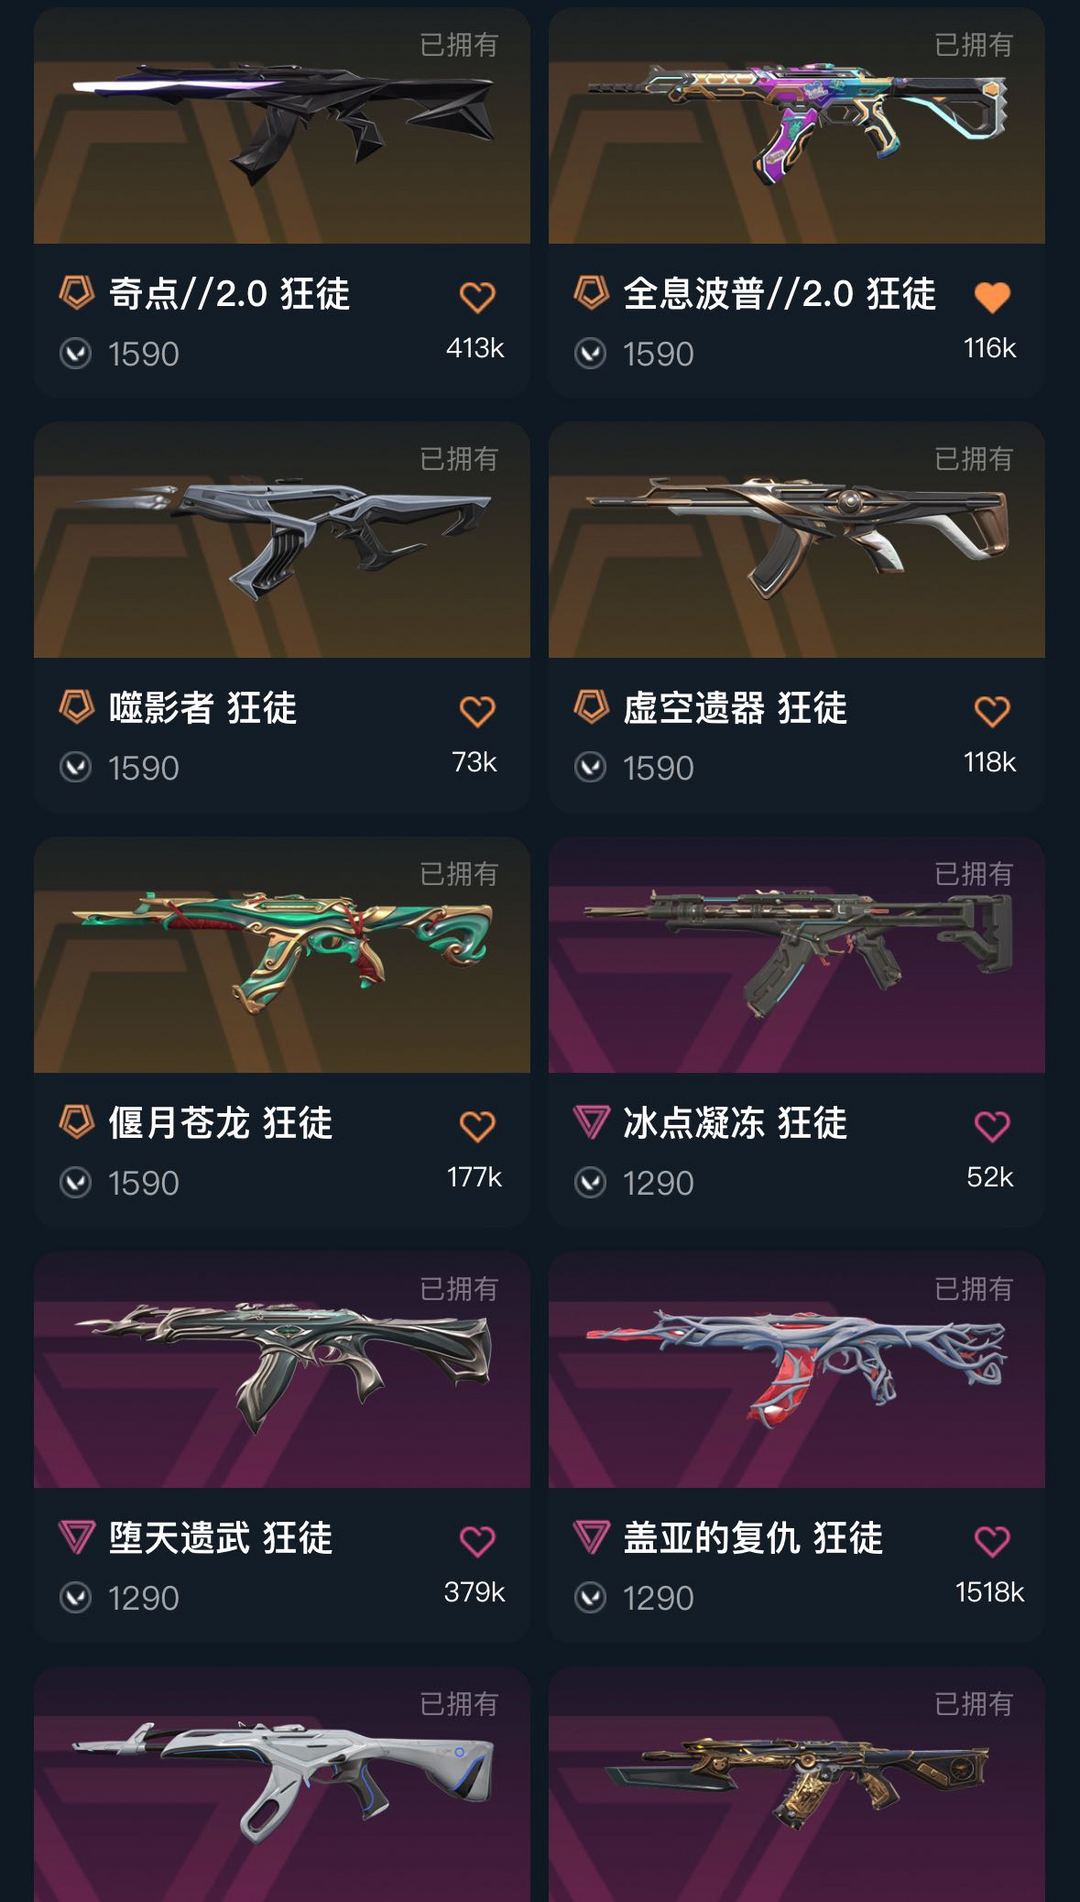Click VP currency icon under 盖亚的复仇 狂徒
The width and height of the screenshot is (1080, 1902).
(591, 1597)
